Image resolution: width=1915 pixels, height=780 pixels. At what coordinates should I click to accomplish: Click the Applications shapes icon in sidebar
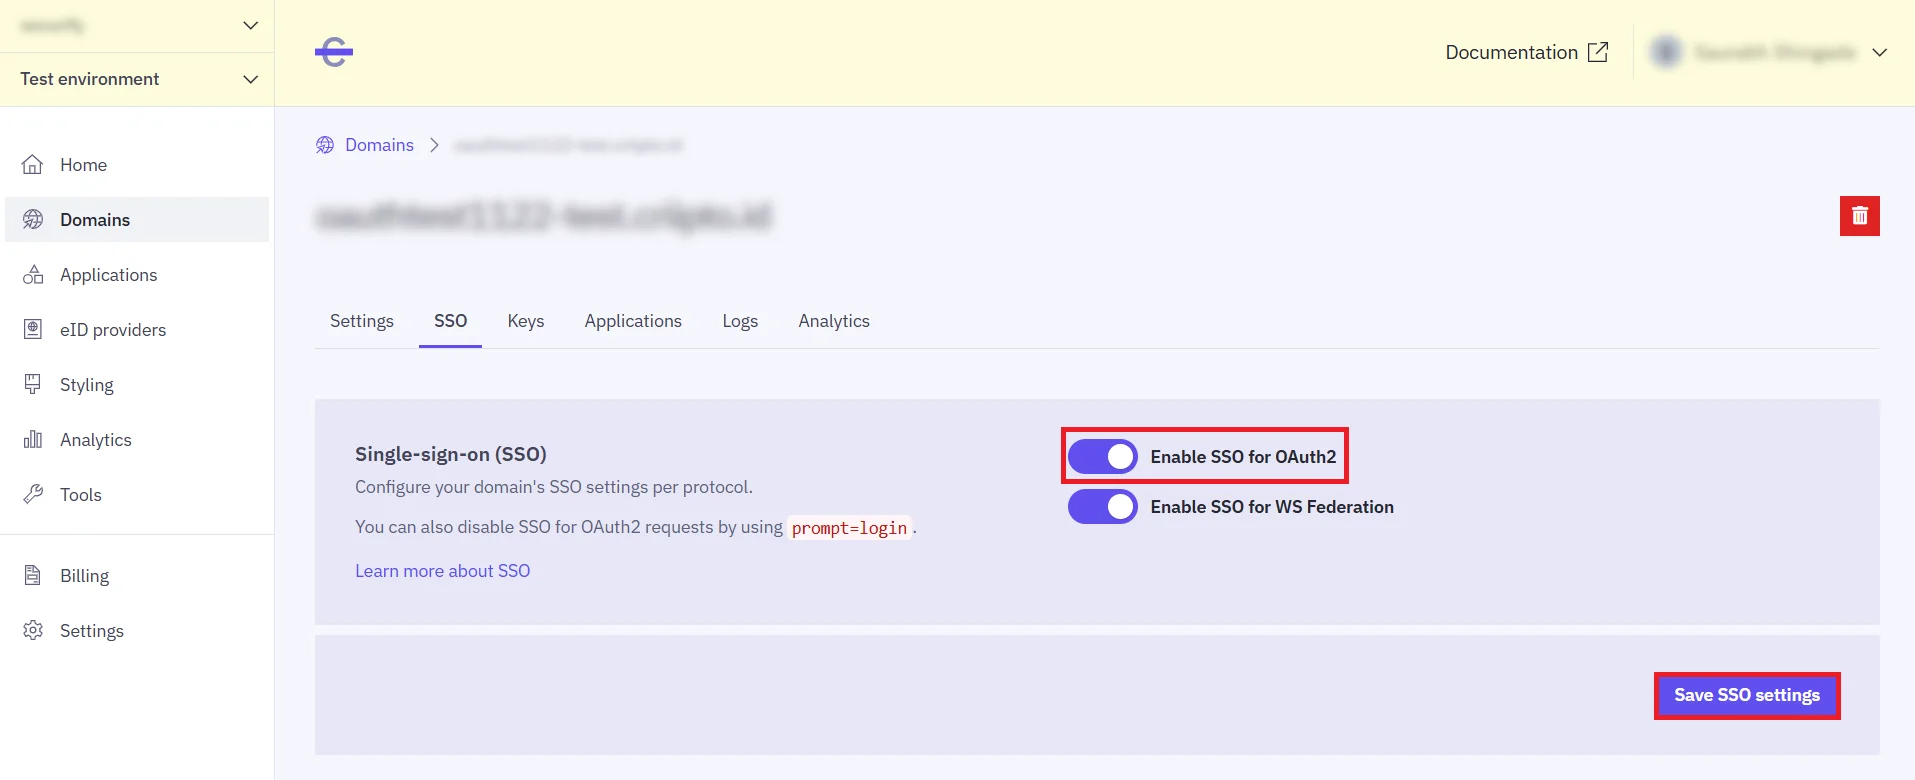point(33,275)
